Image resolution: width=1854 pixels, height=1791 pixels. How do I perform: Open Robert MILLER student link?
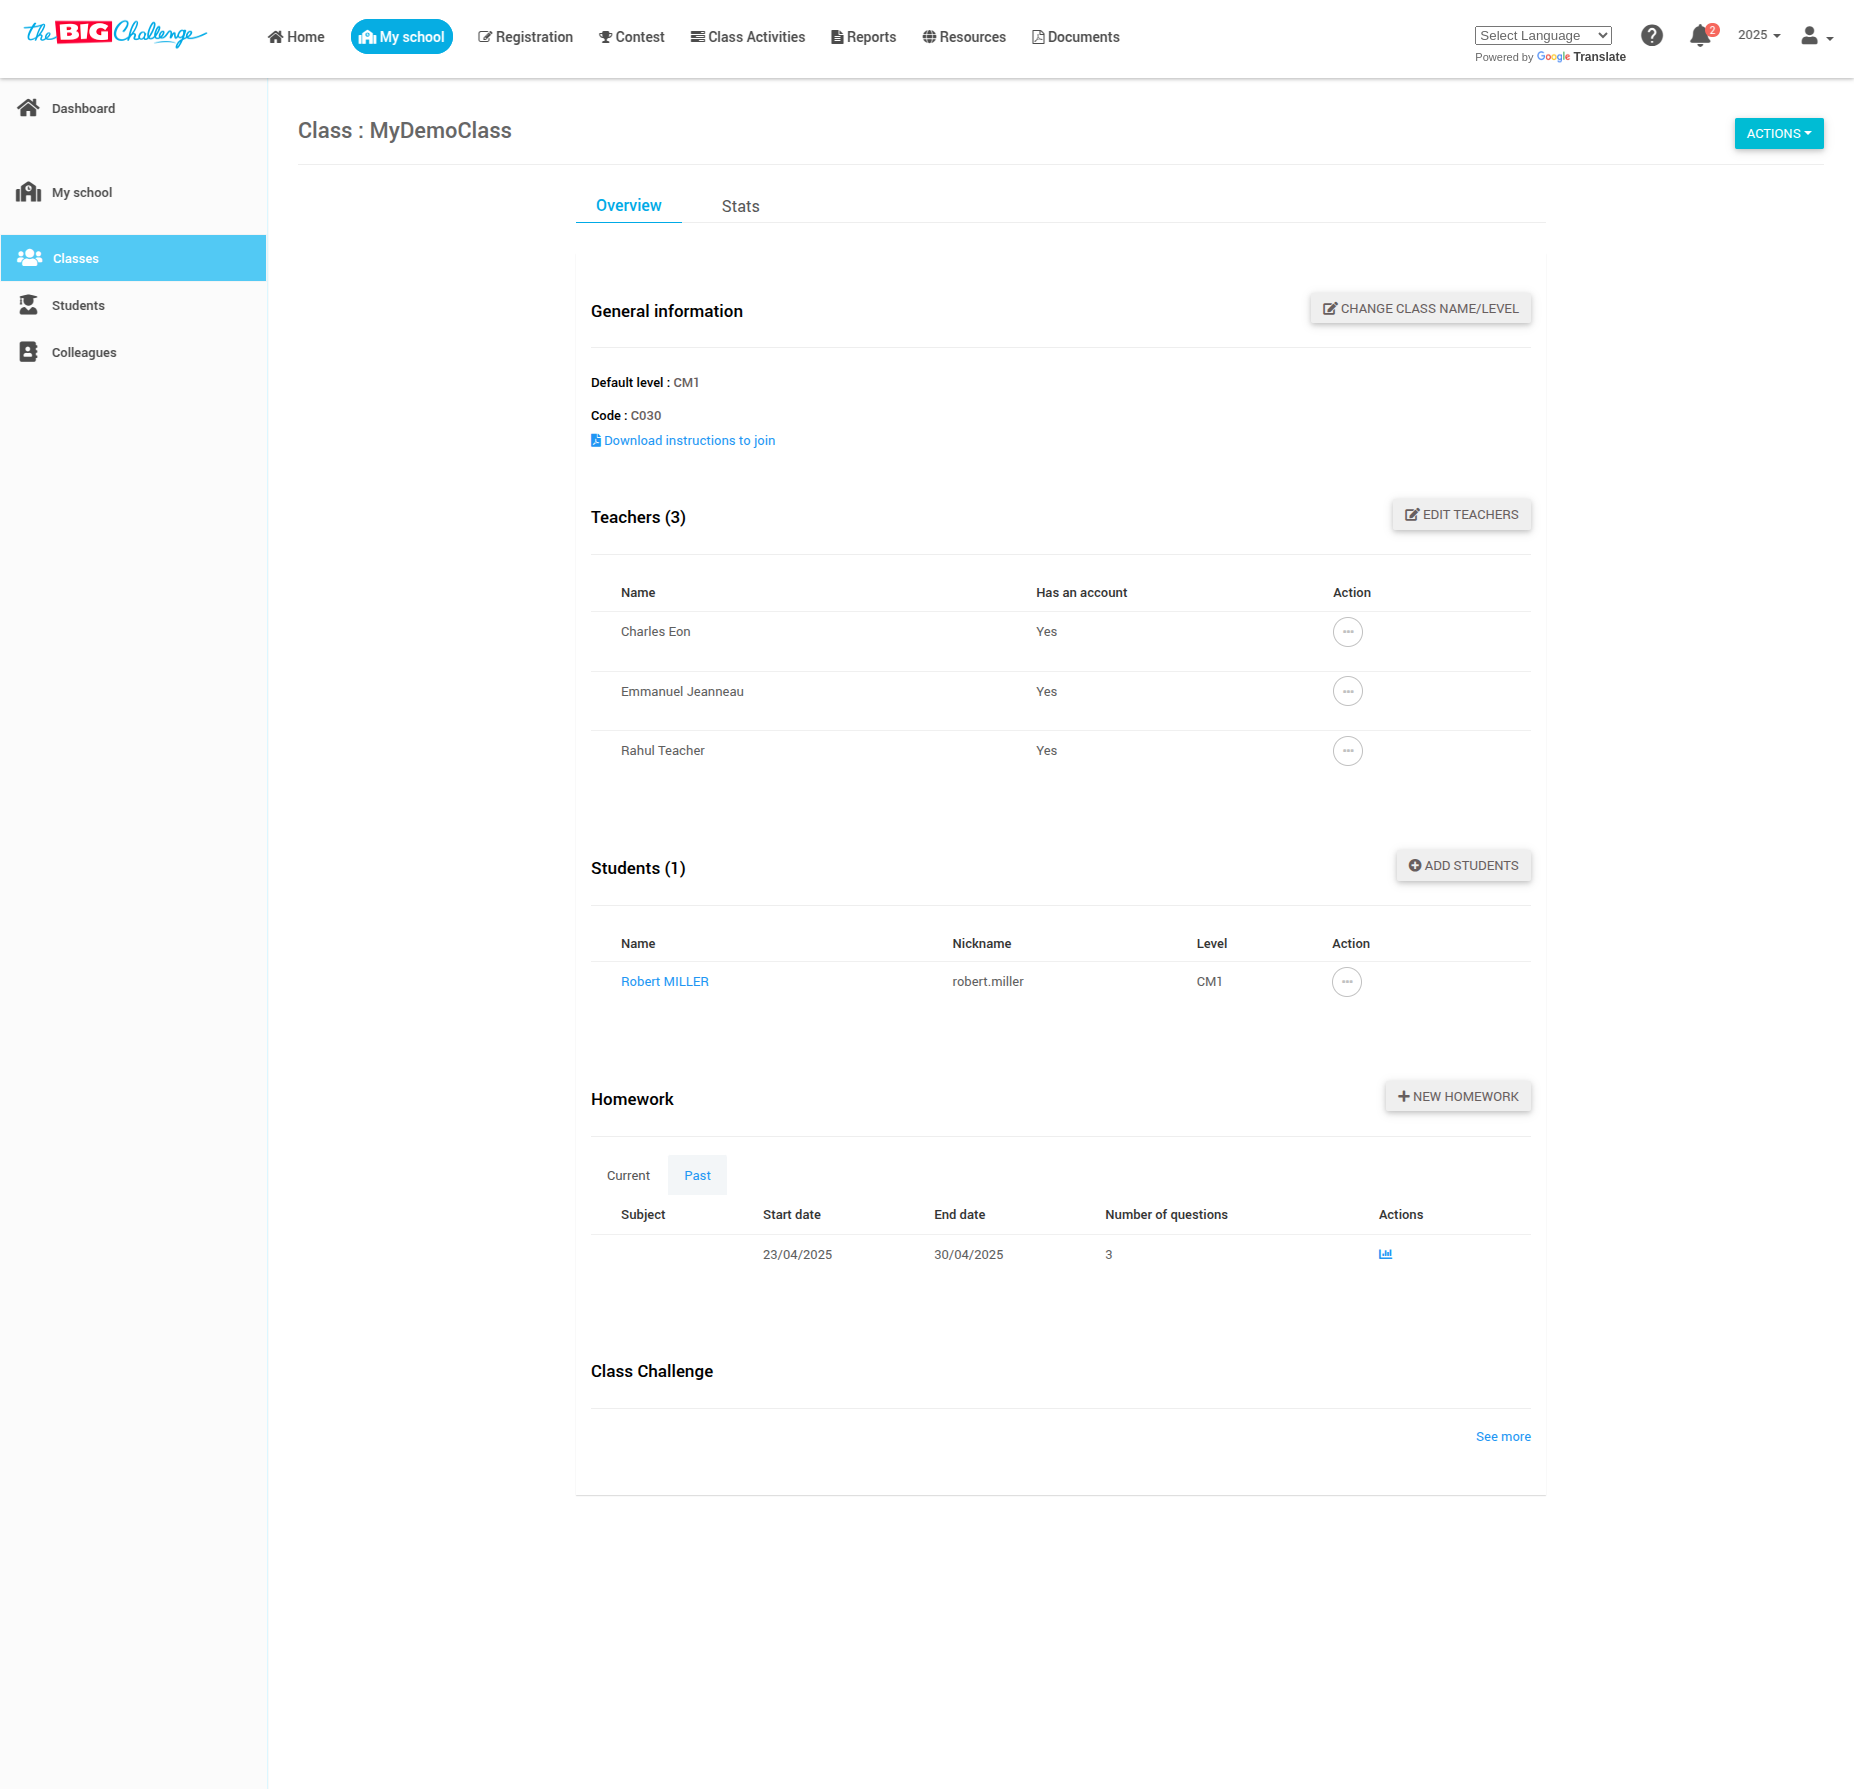pyautogui.click(x=665, y=982)
